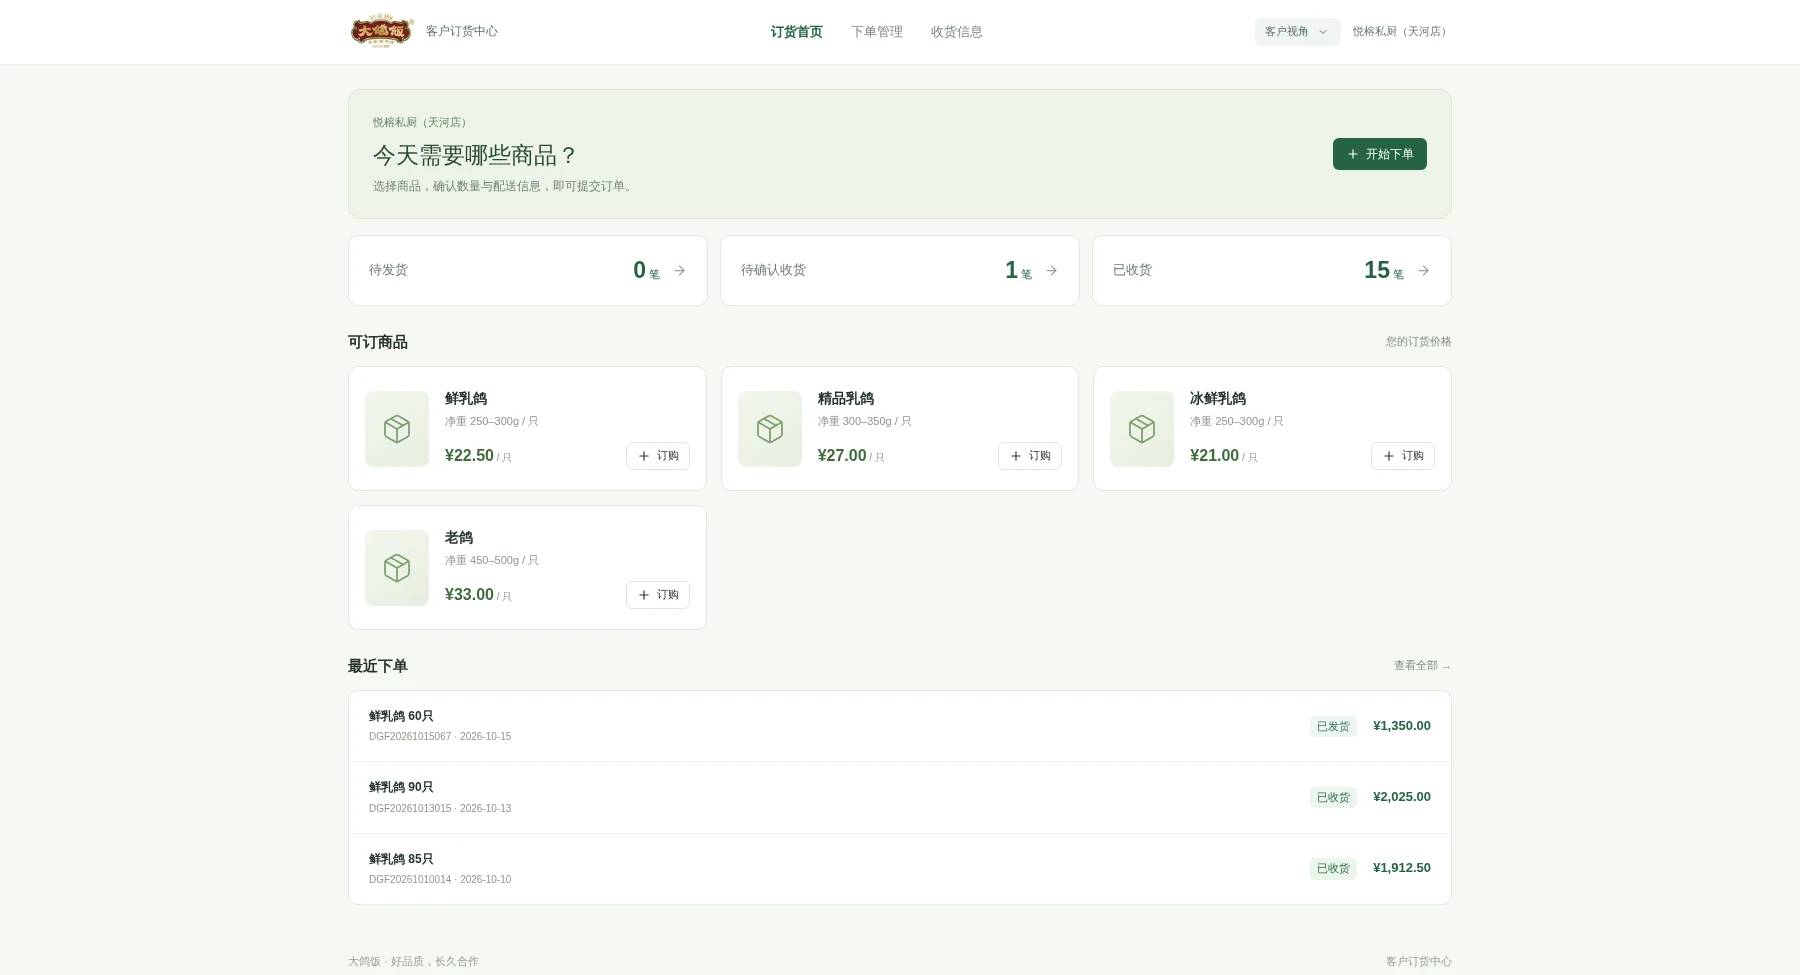Click the ¥22.50 price of 鲜乳鸽
This screenshot has width=1800, height=975.
tap(469, 456)
